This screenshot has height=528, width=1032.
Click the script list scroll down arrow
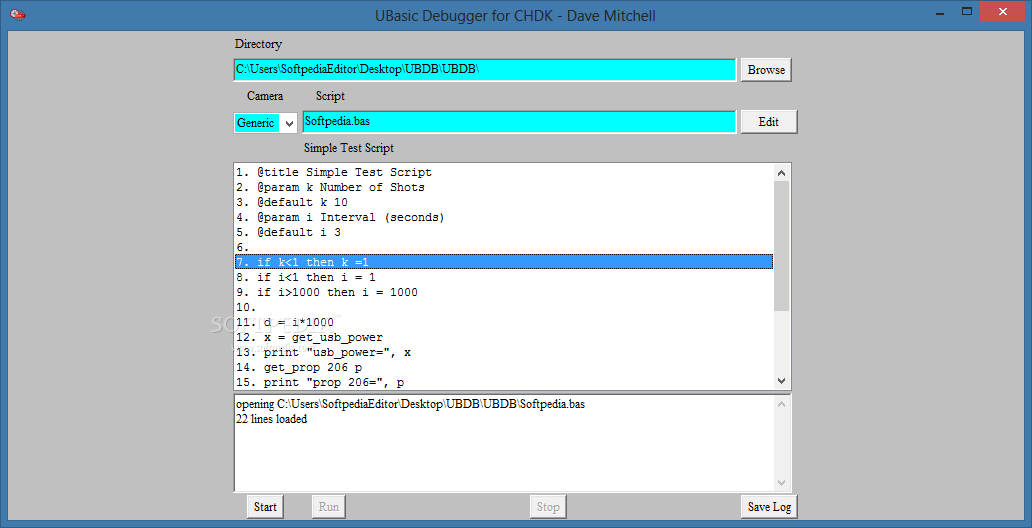782,381
